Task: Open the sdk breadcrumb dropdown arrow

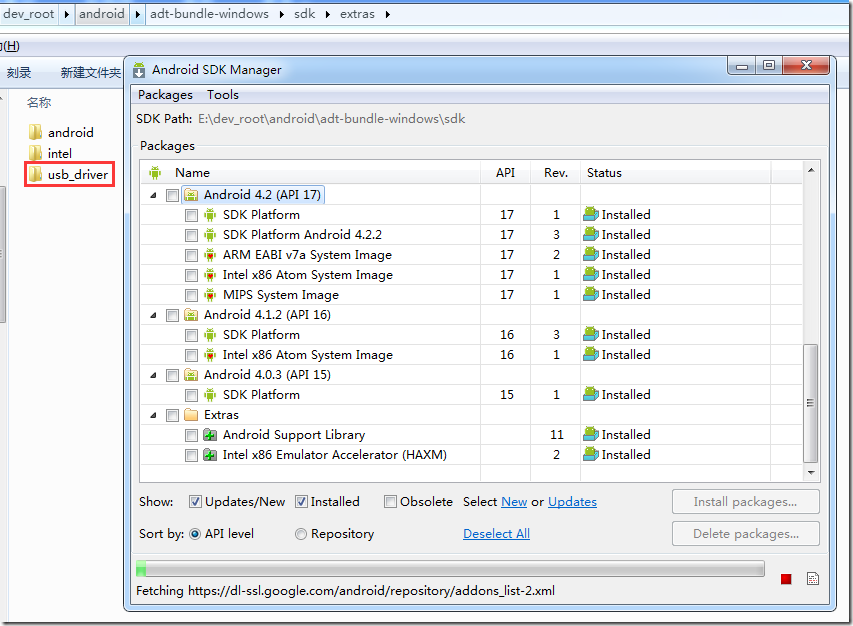Action: point(328,14)
